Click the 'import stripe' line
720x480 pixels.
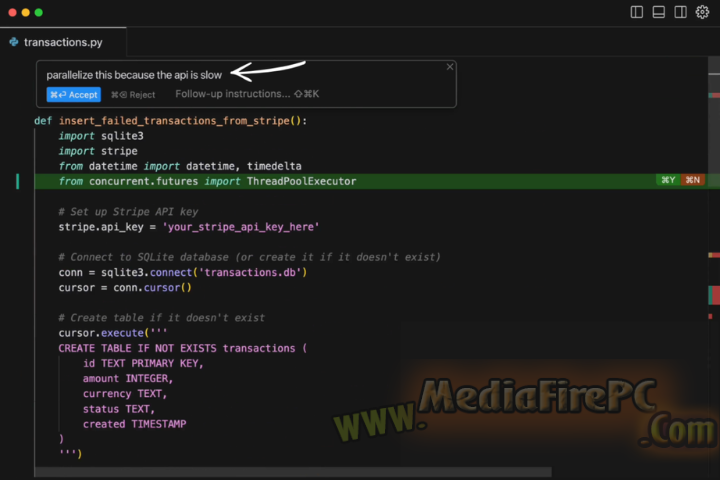coord(98,151)
